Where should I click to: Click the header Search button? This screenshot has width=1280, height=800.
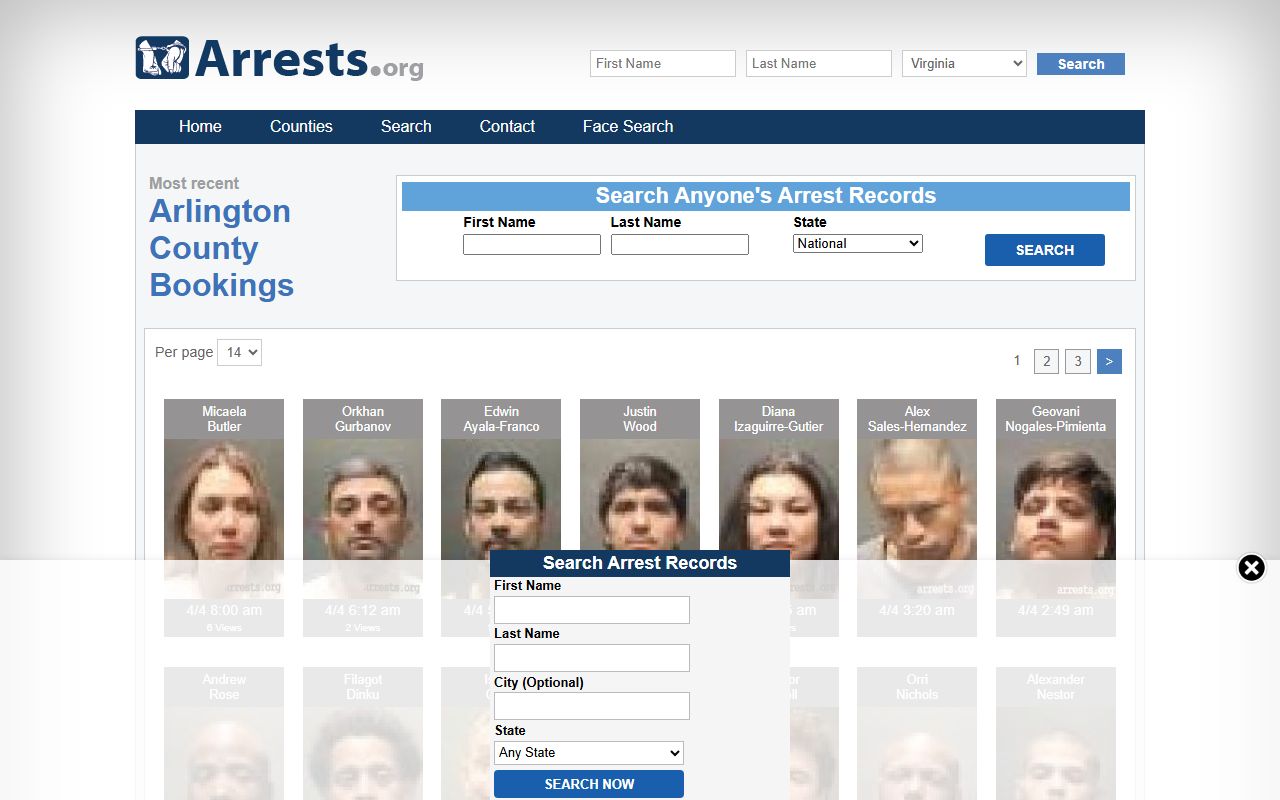pyautogui.click(x=1081, y=64)
